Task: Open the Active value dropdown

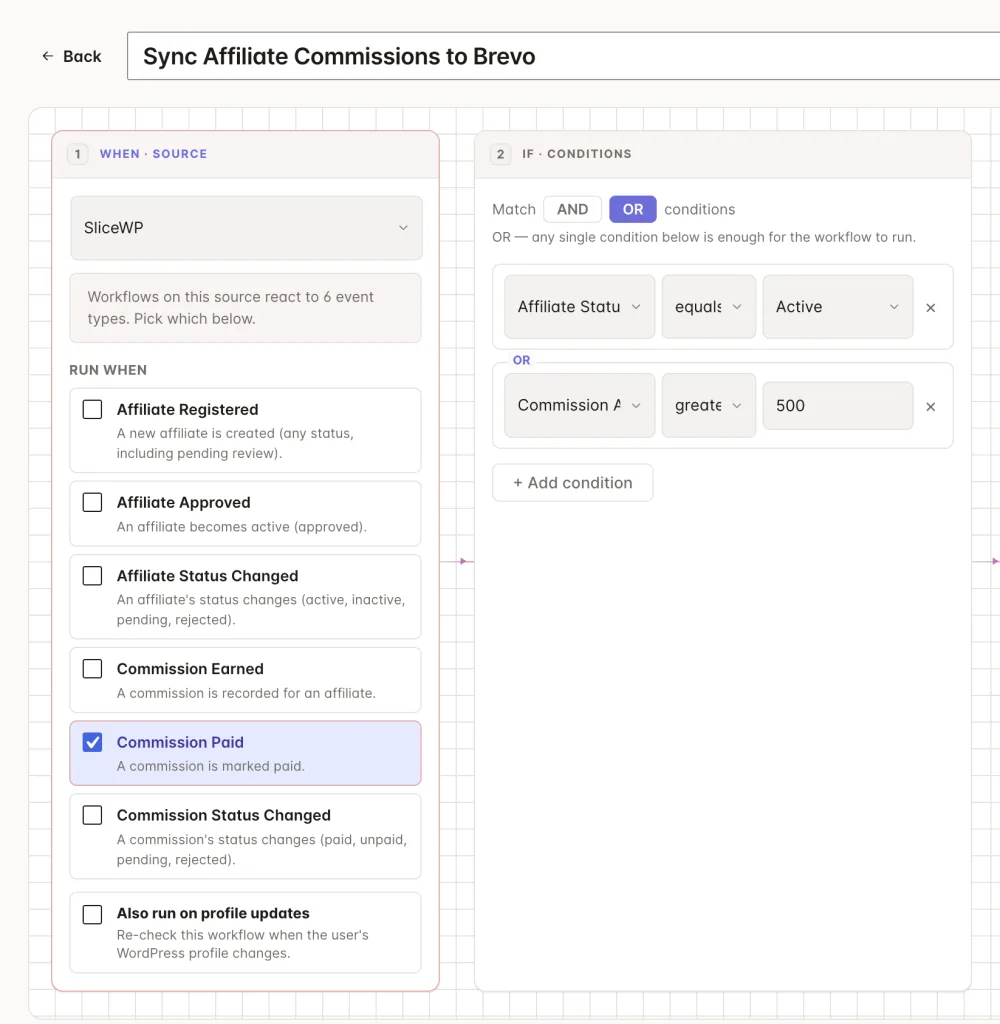Action: click(x=837, y=306)
